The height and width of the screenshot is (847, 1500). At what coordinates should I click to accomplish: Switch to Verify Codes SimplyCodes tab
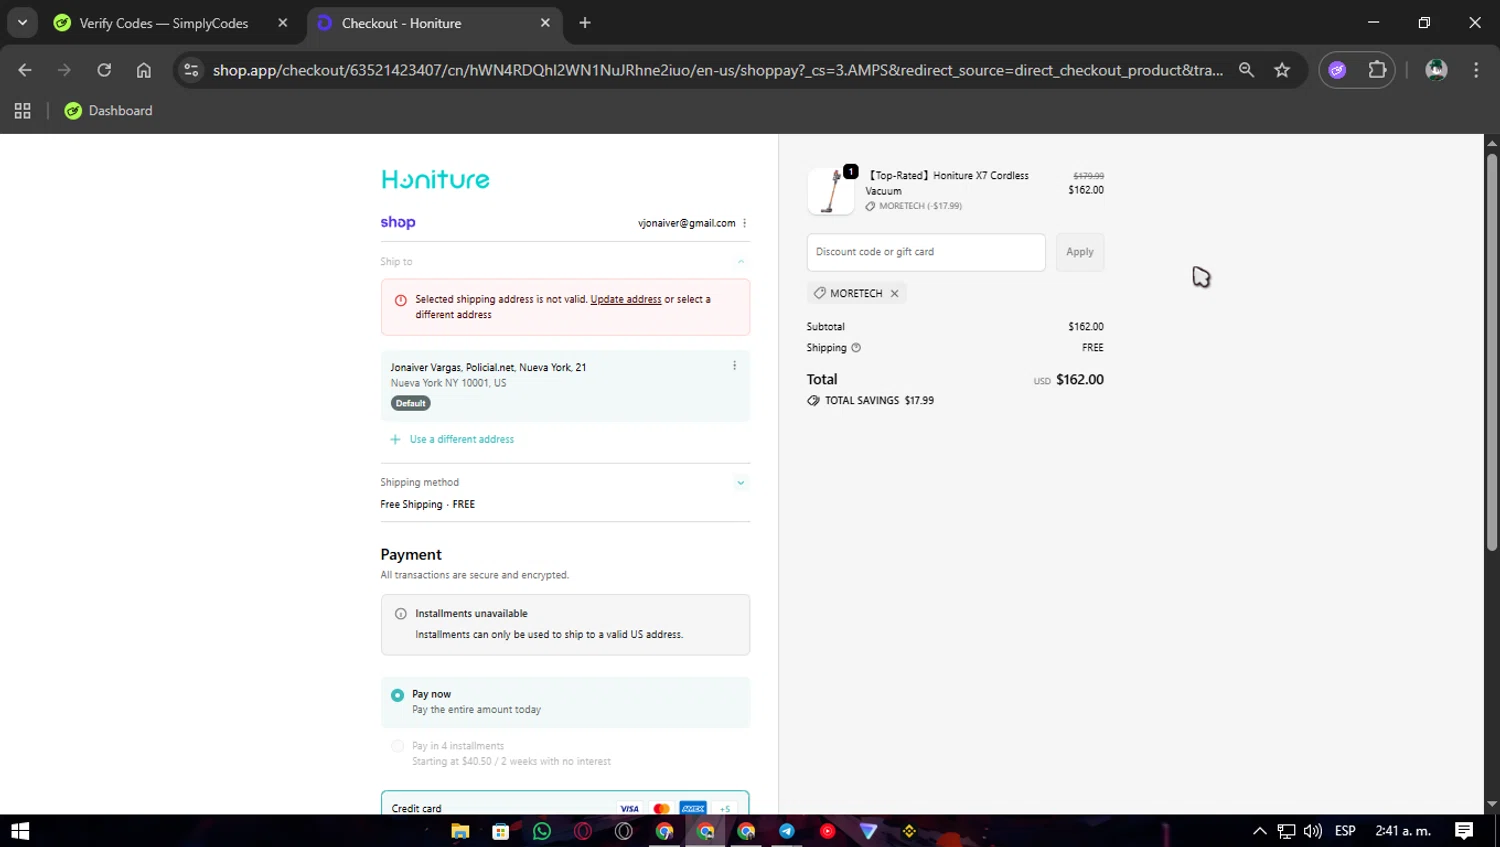click(163, 23)
